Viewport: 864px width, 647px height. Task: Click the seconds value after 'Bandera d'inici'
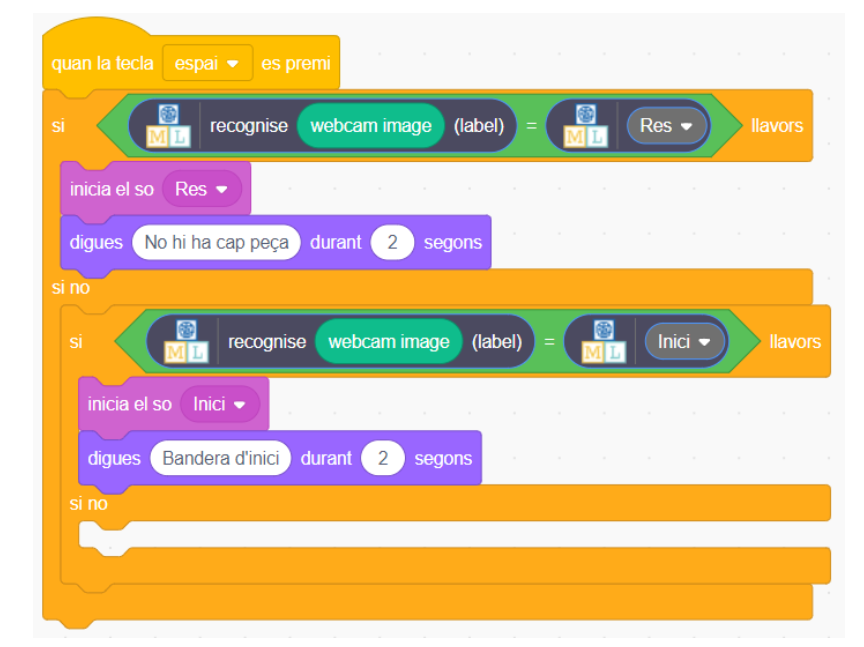[x=383, y=458]
